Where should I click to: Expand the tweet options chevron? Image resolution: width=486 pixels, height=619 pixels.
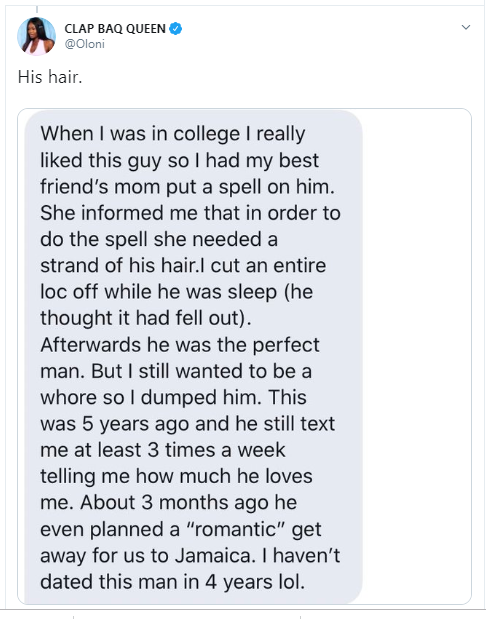coord(466,27)
